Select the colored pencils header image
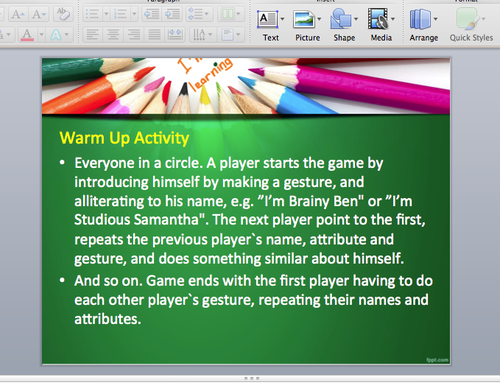Viewport: 500px width, 388px height. (246, 86)
